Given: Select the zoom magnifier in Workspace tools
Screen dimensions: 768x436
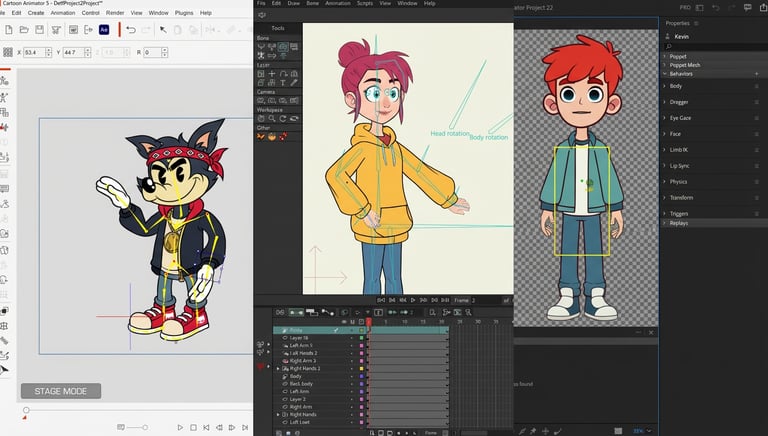Looking at the screenshot, I should 271,118.
